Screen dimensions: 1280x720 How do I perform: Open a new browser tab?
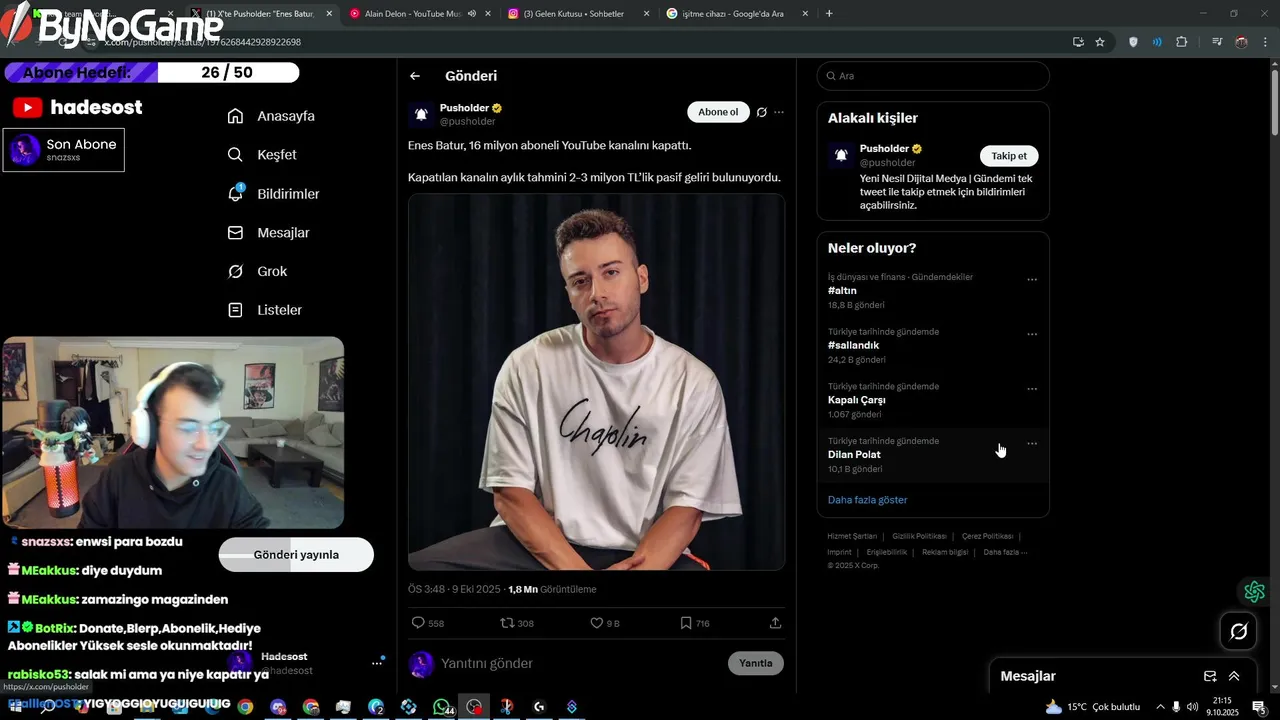coord(829,14)
